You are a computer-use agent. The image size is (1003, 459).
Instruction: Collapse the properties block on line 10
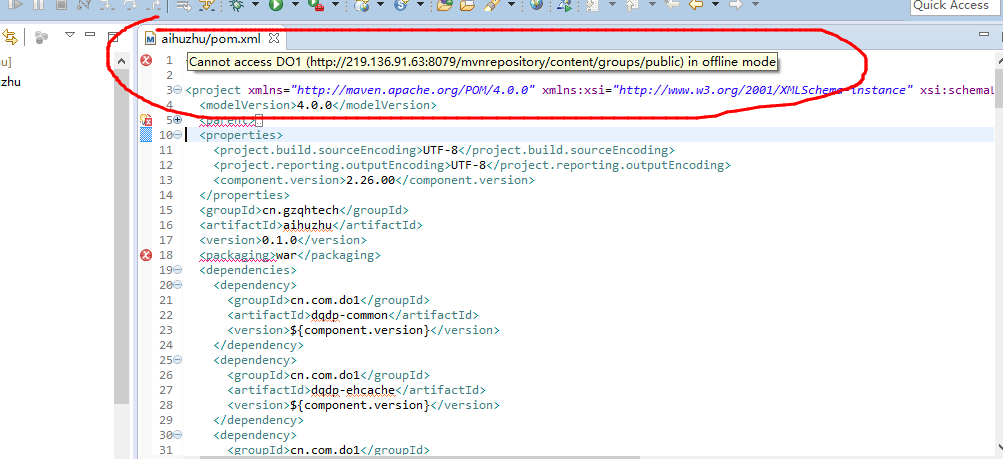pos(178,135)
